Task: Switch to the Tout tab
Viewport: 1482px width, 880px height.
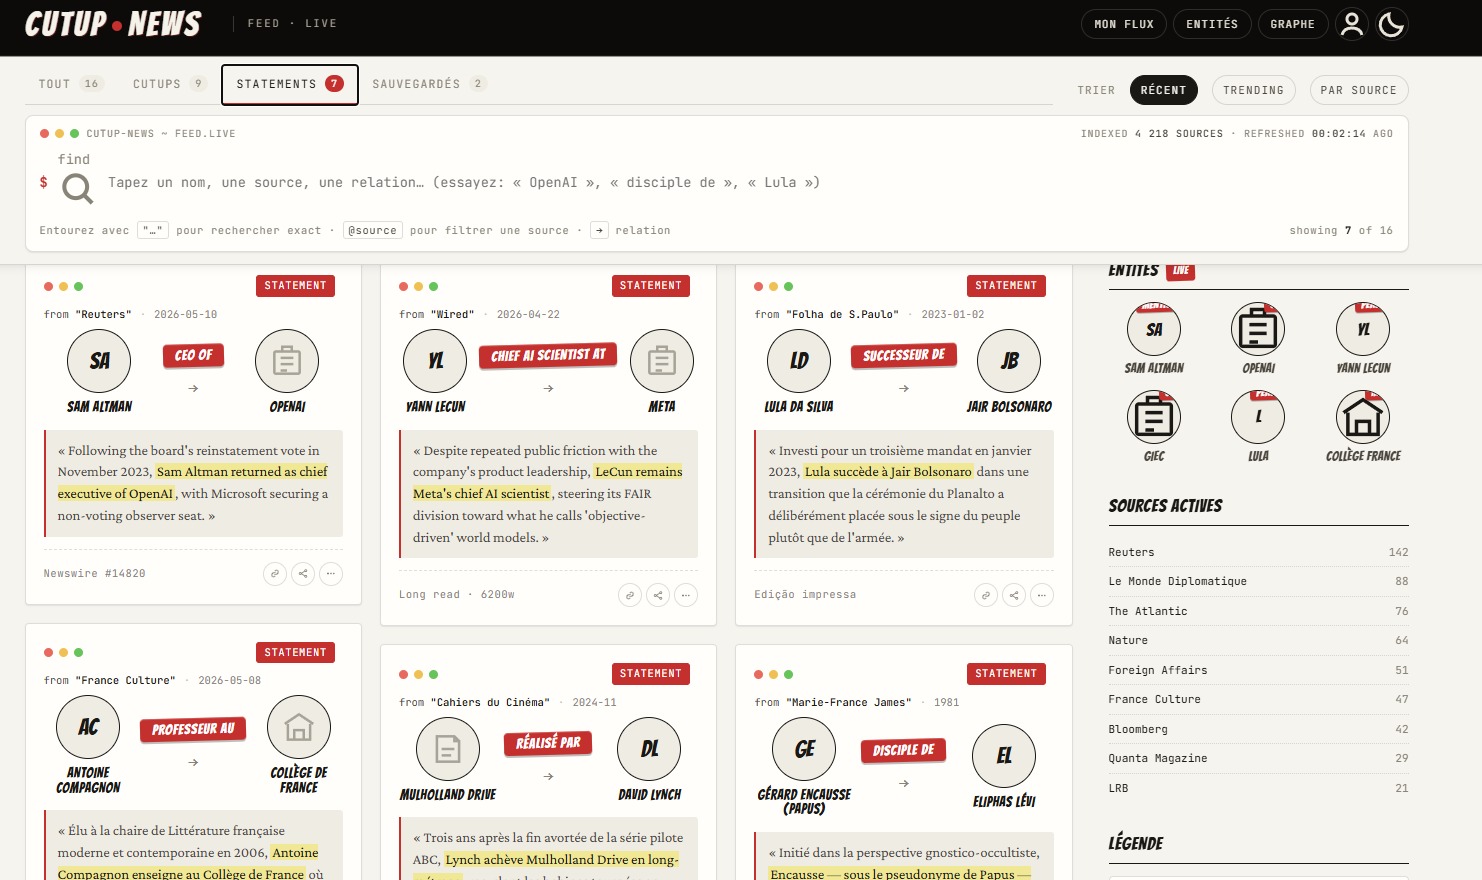Action: coord(69,84)
